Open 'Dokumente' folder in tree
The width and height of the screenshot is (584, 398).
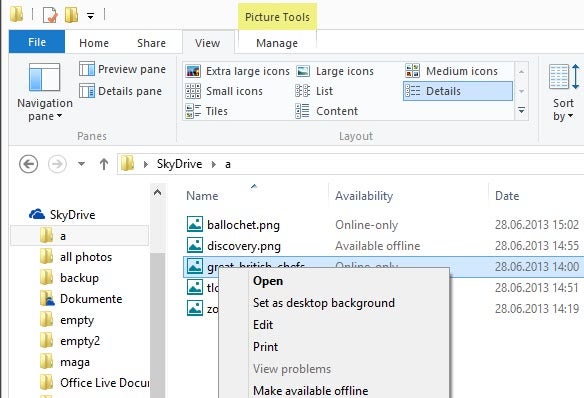click(x=91, y=299)
